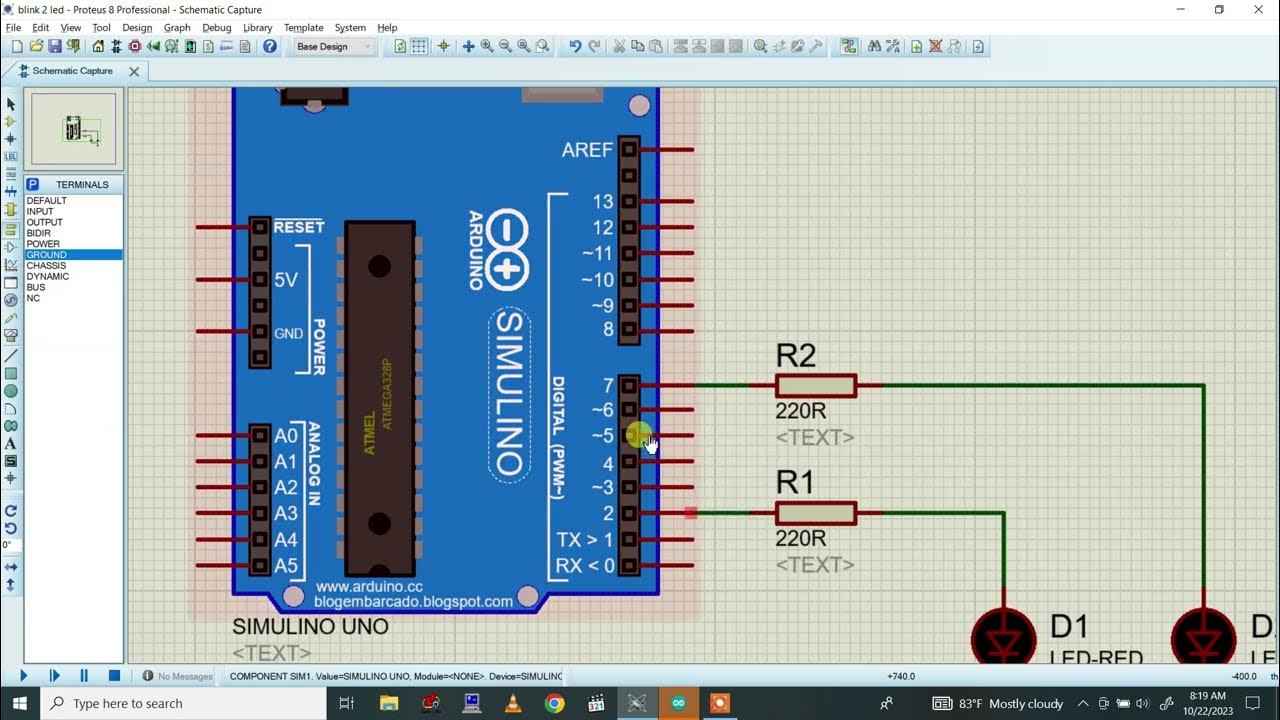
Task: Open the Template menu
Action: (303, 28)
